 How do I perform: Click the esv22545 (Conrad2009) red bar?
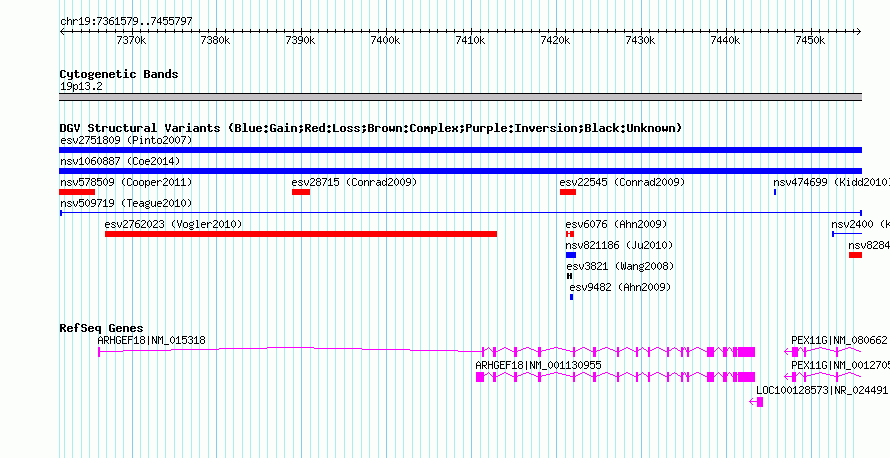[568, 192]
